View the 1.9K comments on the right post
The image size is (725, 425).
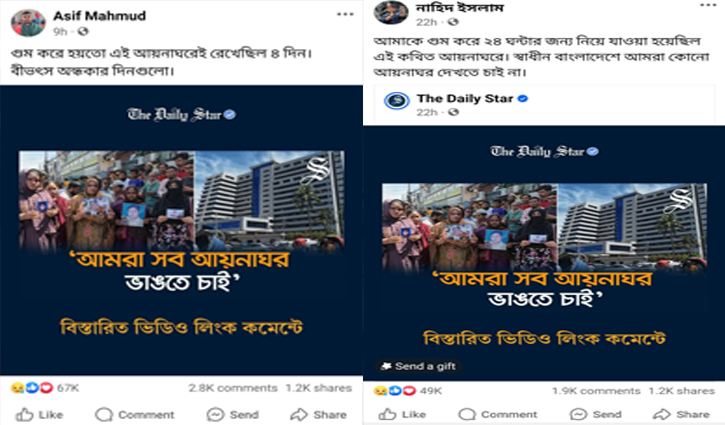click(x=596, y=391)
